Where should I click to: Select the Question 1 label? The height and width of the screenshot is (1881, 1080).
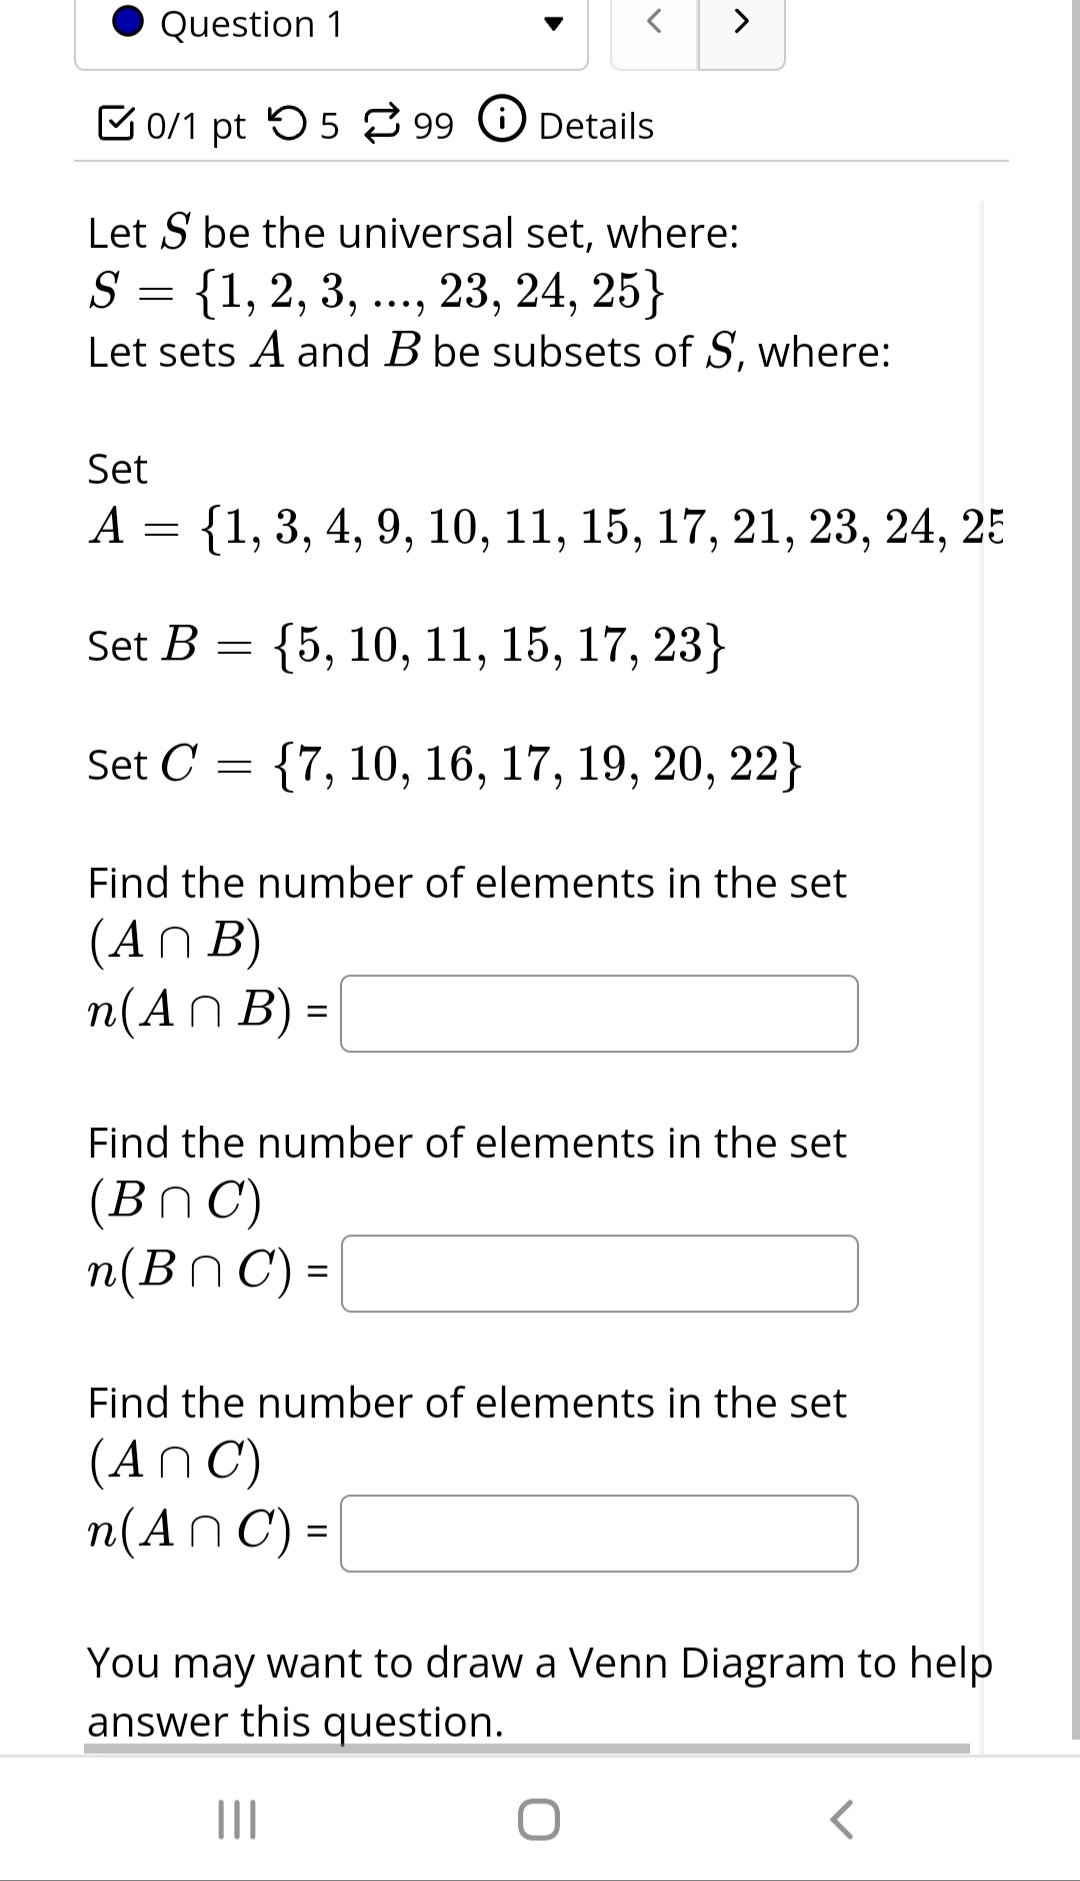tap(249, 24)
